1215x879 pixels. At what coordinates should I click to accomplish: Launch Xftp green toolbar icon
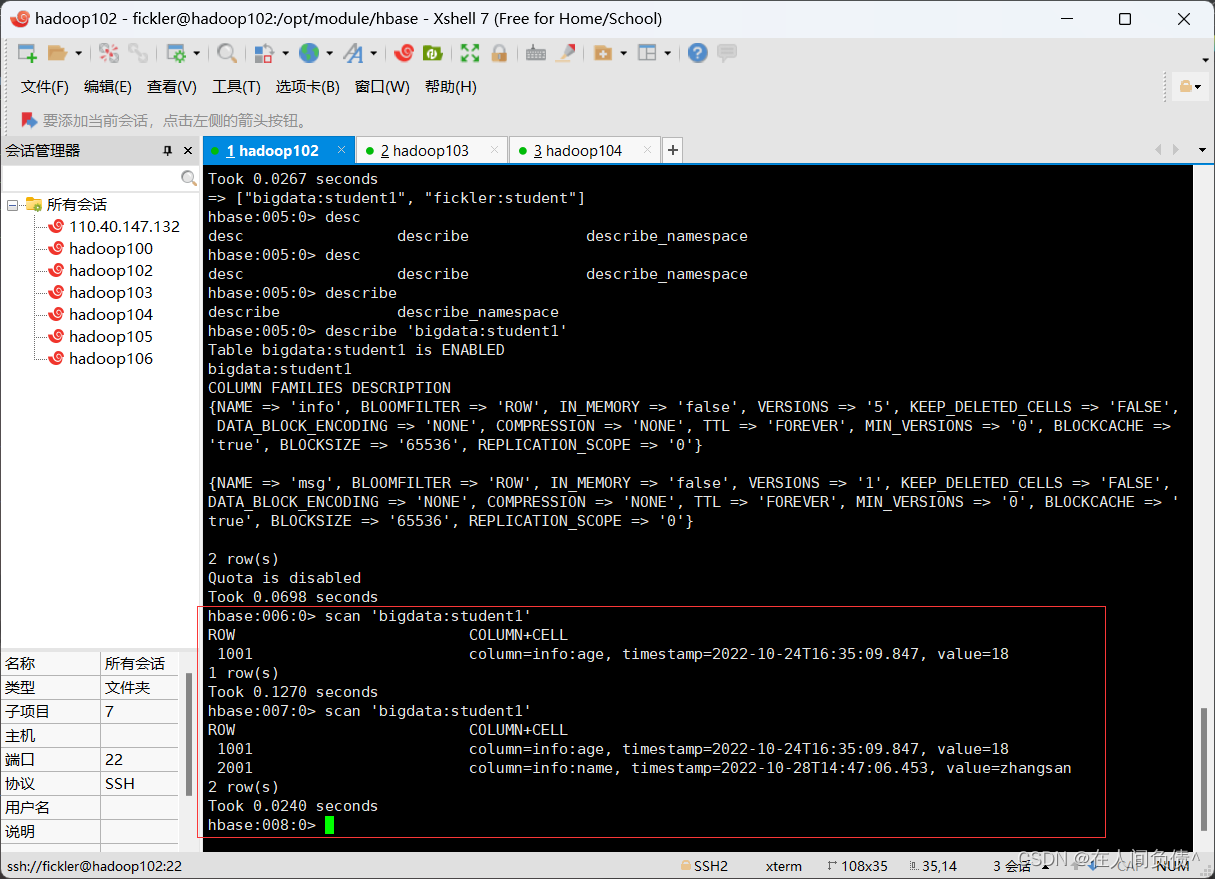pos(433,53)
